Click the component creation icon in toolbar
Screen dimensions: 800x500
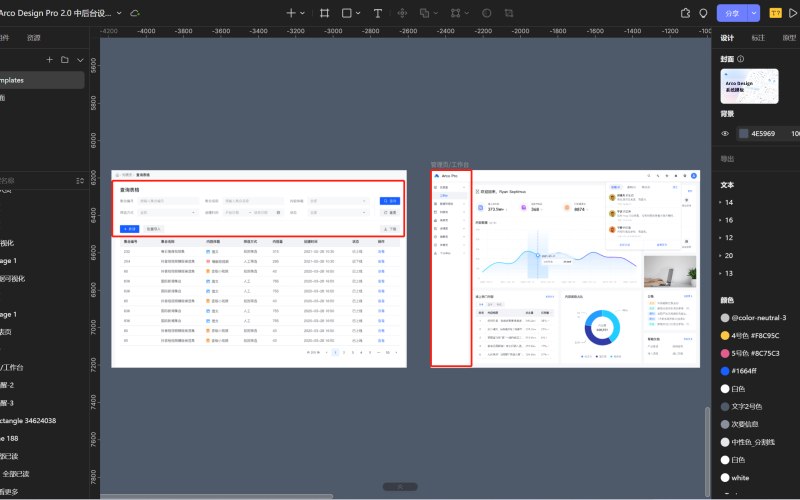403,13
